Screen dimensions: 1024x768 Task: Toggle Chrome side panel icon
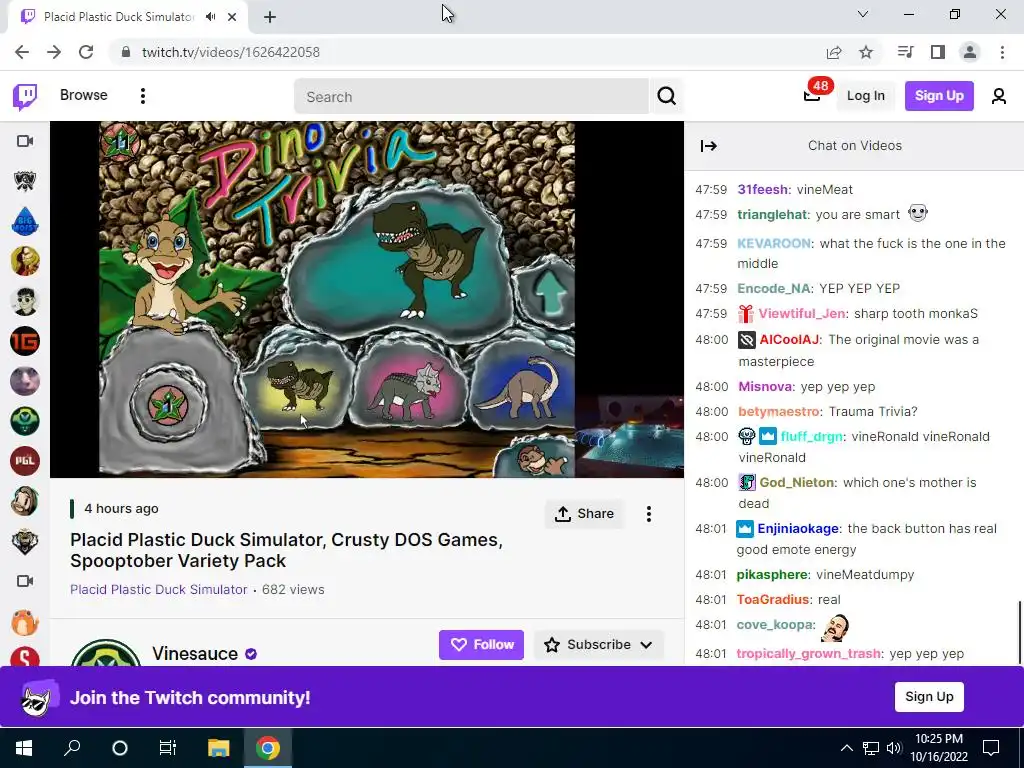[938, 52]
